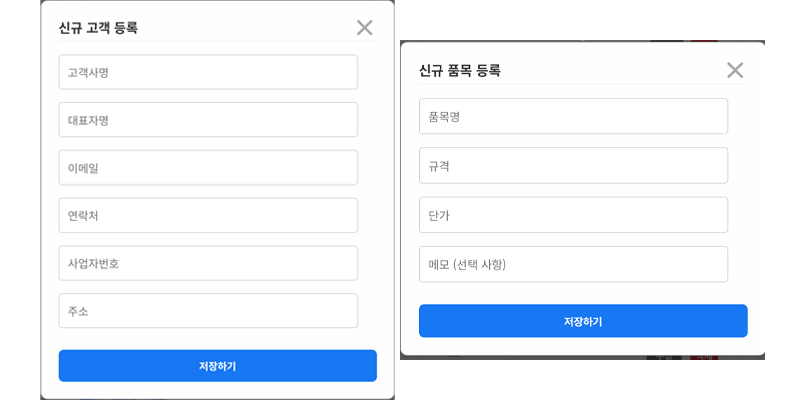The height and width of the screenshot is (400, 800).
Task: Close the 신규 고객 등록 dialog
Action: [x=364, y=28]
